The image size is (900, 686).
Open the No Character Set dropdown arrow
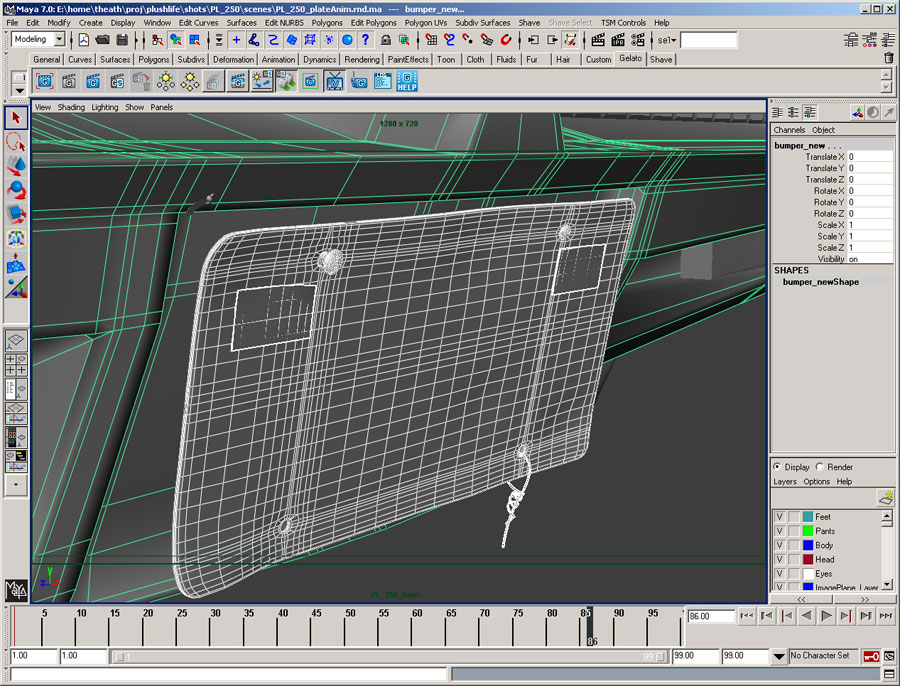(x=779, y=656)
